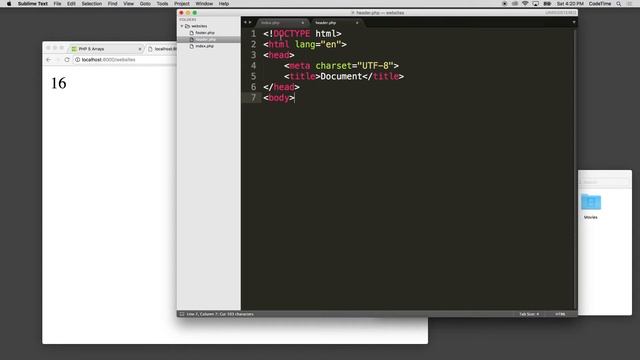Click the localhost address bar URL
Viewport: 640px width, 360px height.
pos(108,60)
